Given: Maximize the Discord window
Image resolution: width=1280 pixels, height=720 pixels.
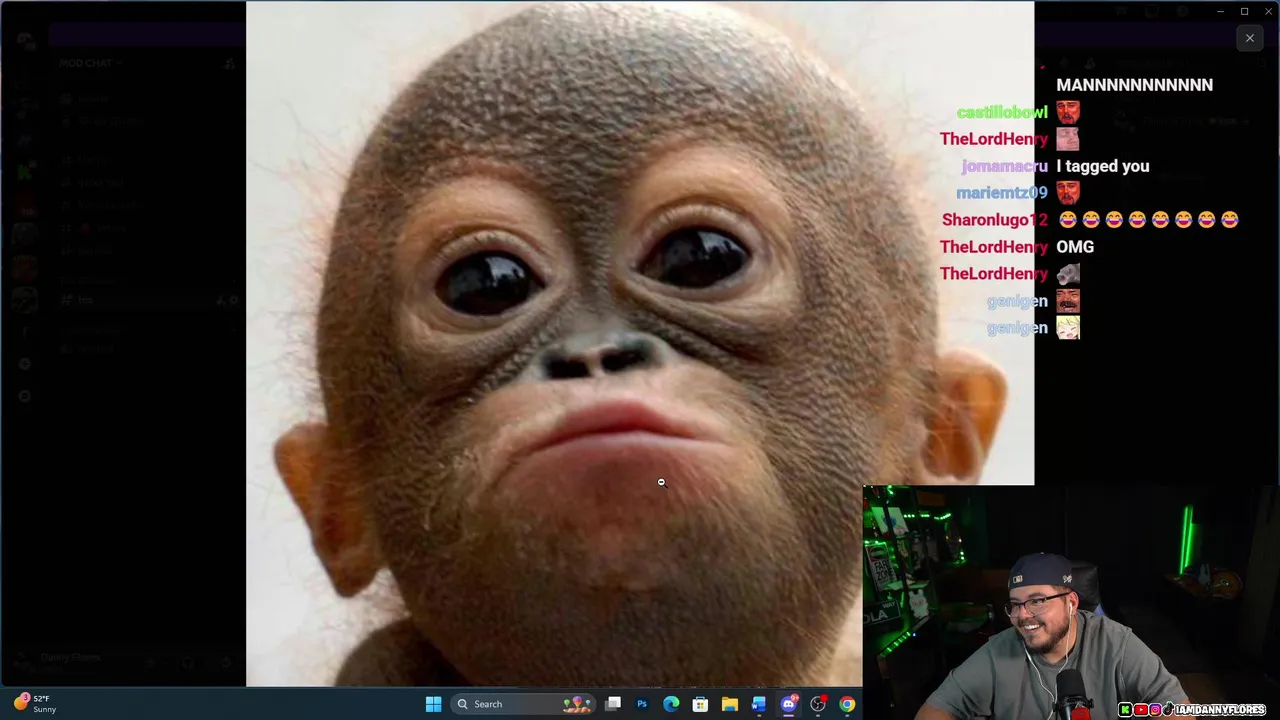Looking at the screenshot, I should (x=1244, y=11).
